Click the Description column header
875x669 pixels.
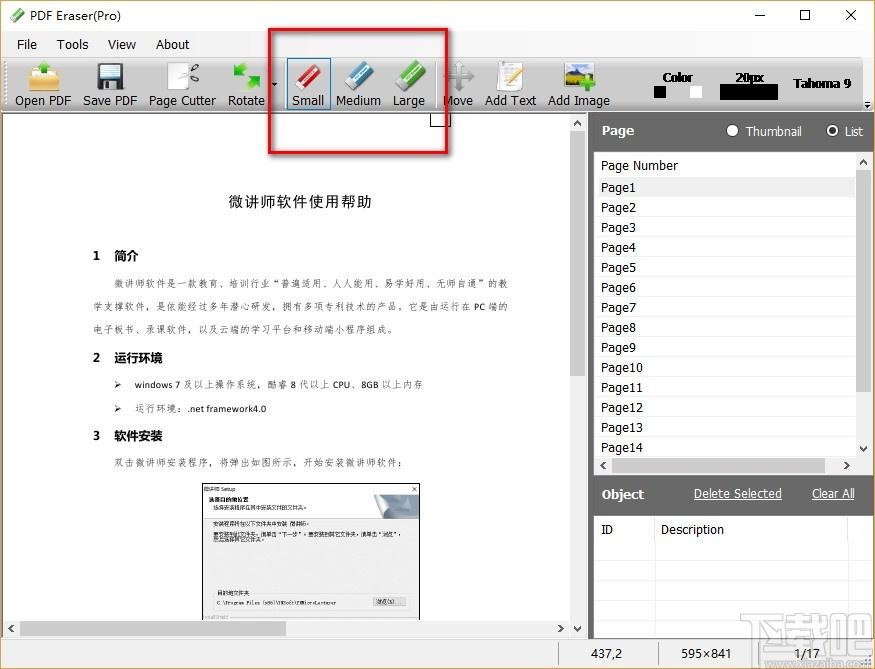692,530
